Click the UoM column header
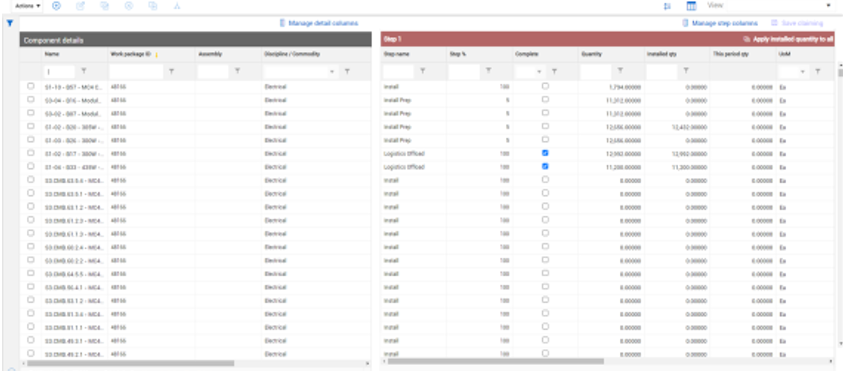 click(784, 54)
